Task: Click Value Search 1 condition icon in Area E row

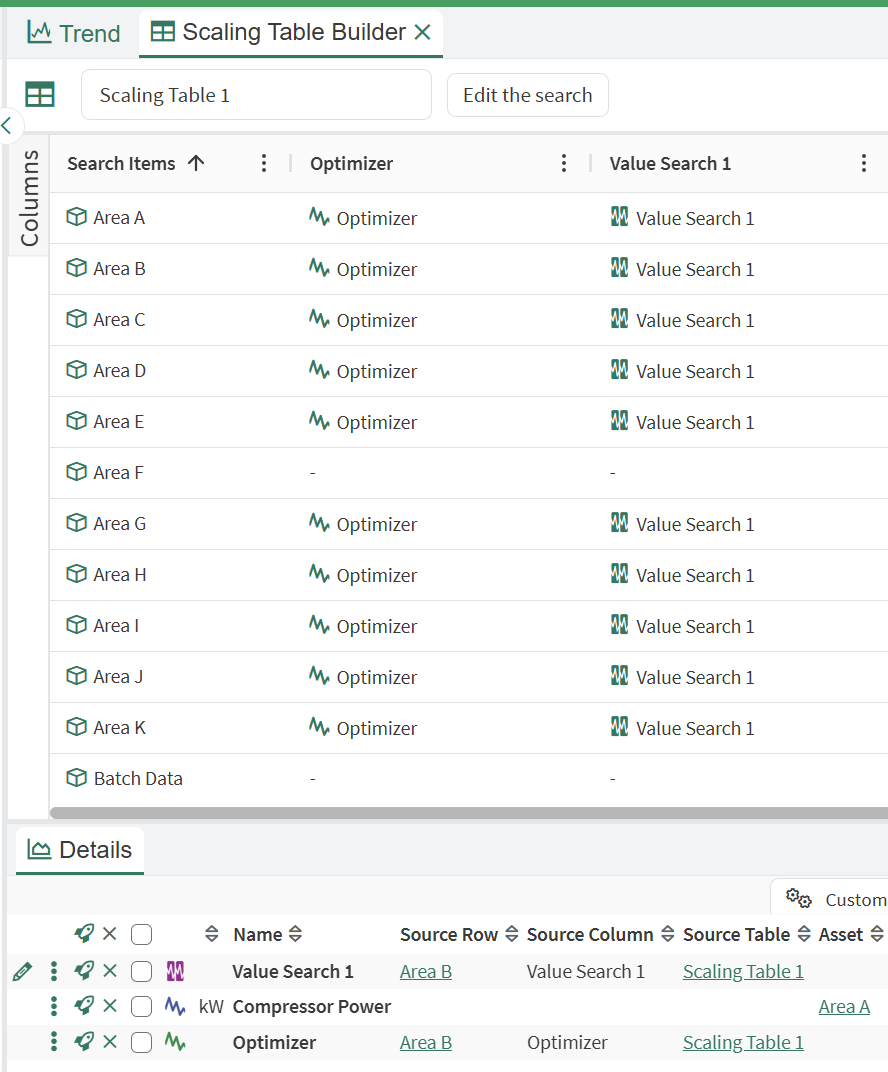Action: [x=619, y=420]
